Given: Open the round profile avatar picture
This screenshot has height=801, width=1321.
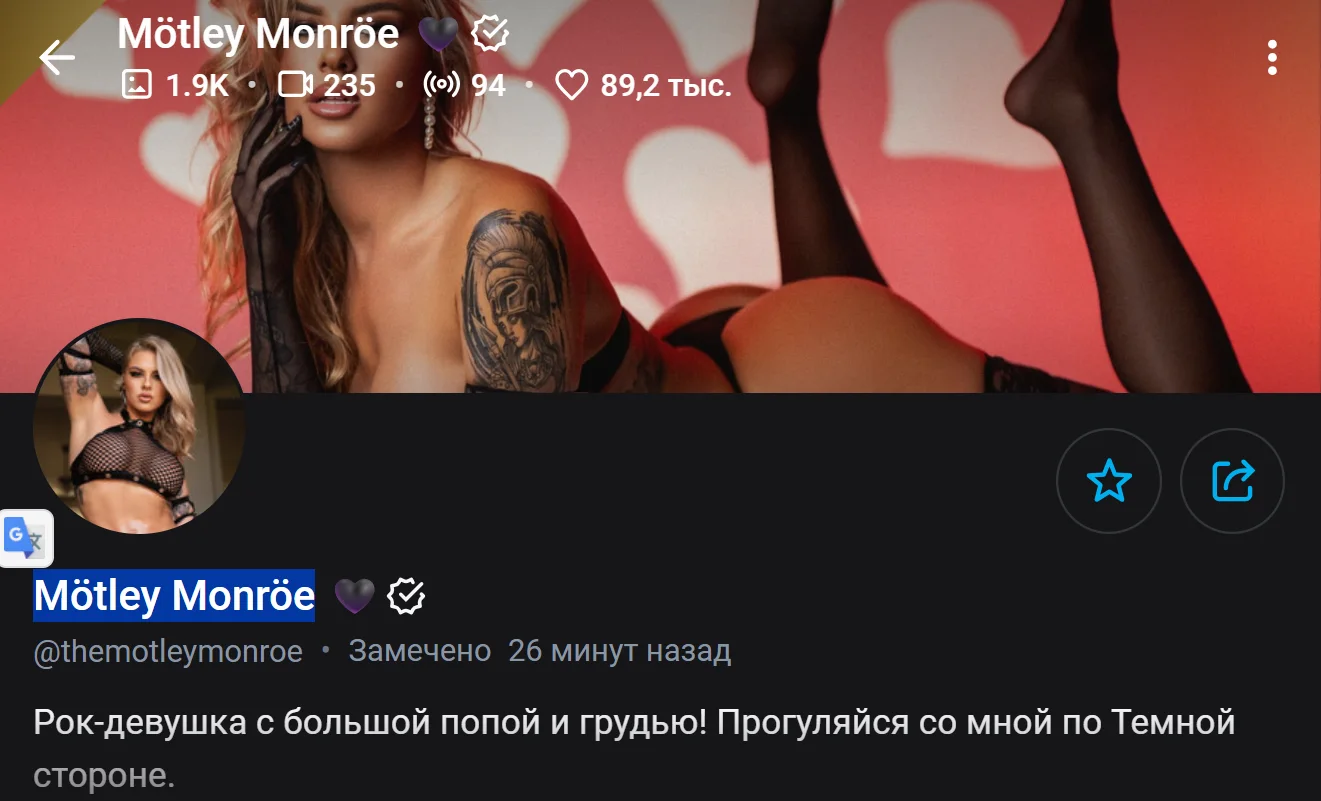Looking at the screenshot, I should 139,426.
